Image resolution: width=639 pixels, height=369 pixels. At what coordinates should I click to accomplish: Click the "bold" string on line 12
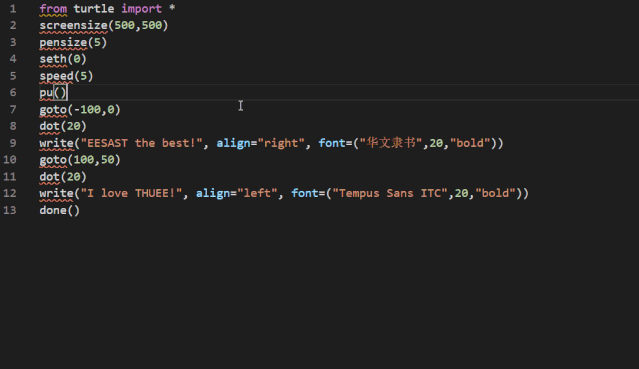[495, 193]
